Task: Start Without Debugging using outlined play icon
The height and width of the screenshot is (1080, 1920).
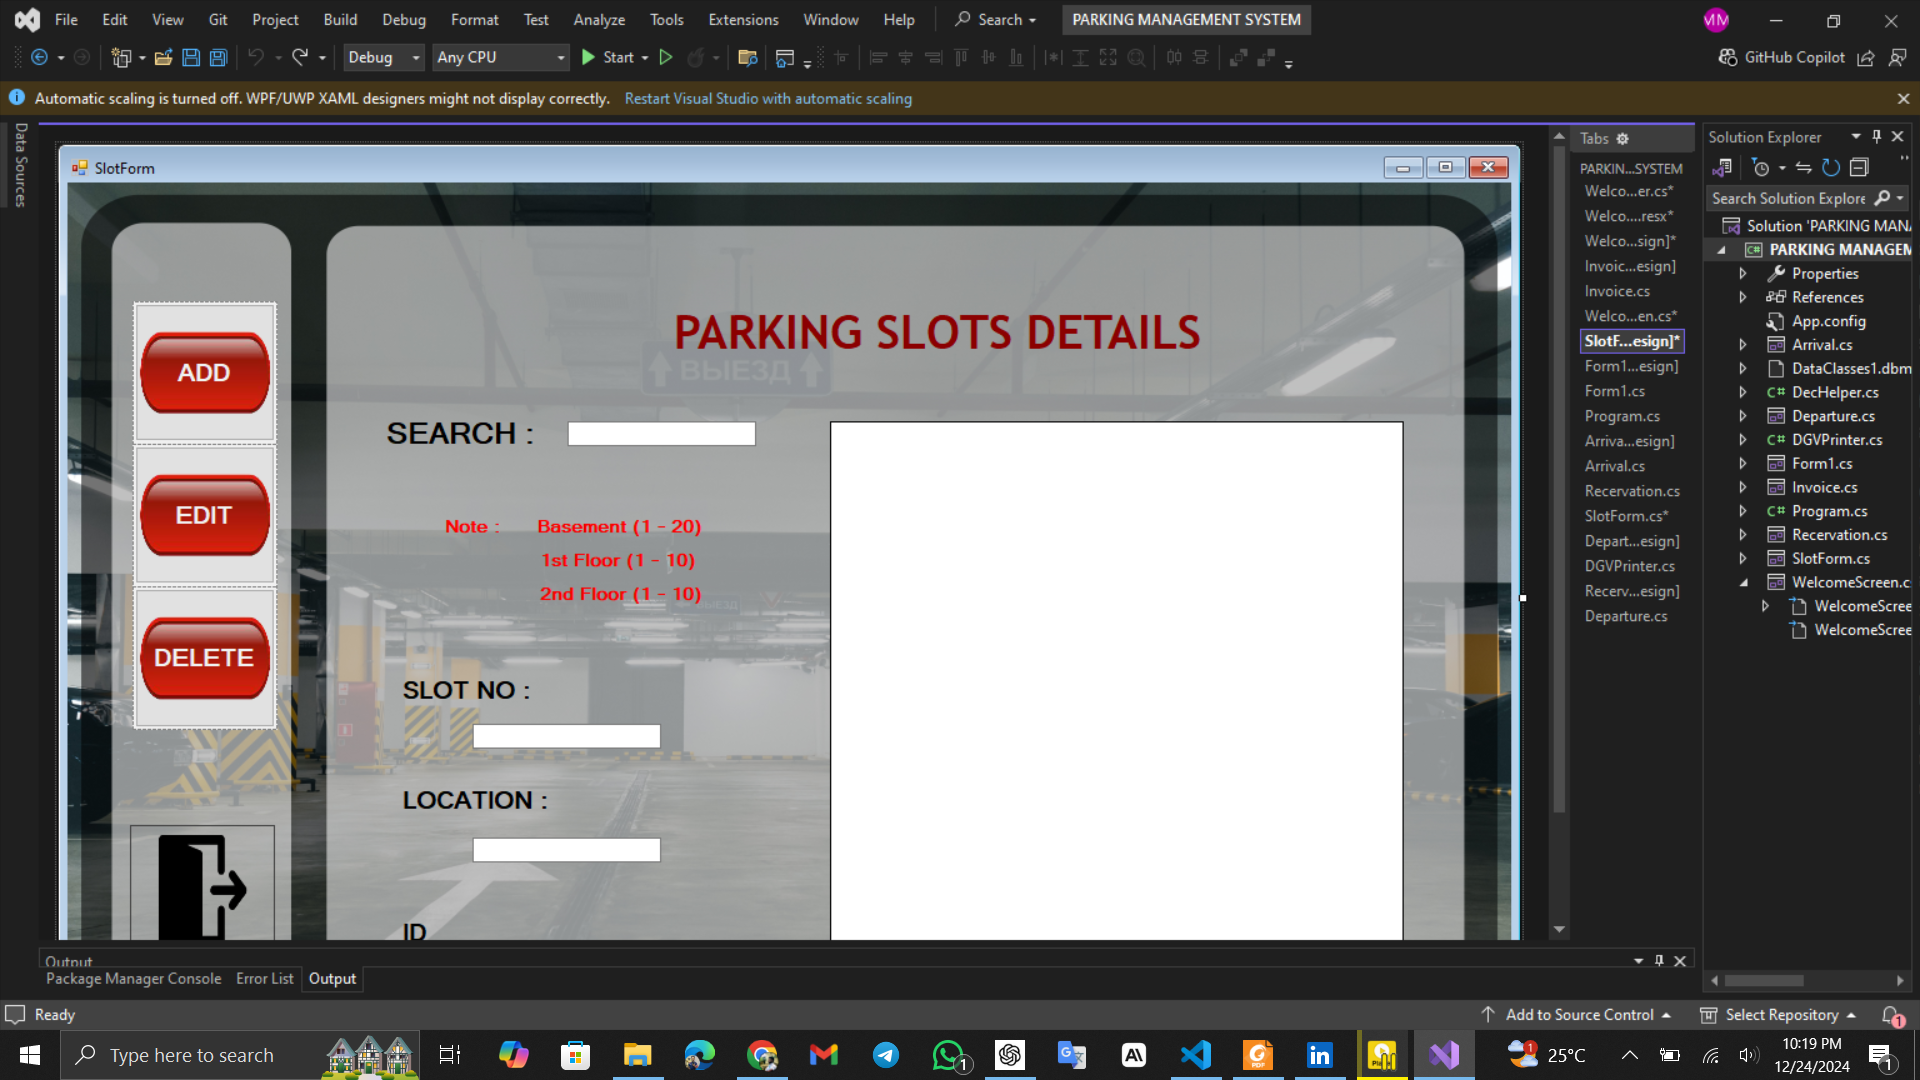Action: tap(666, 58)
